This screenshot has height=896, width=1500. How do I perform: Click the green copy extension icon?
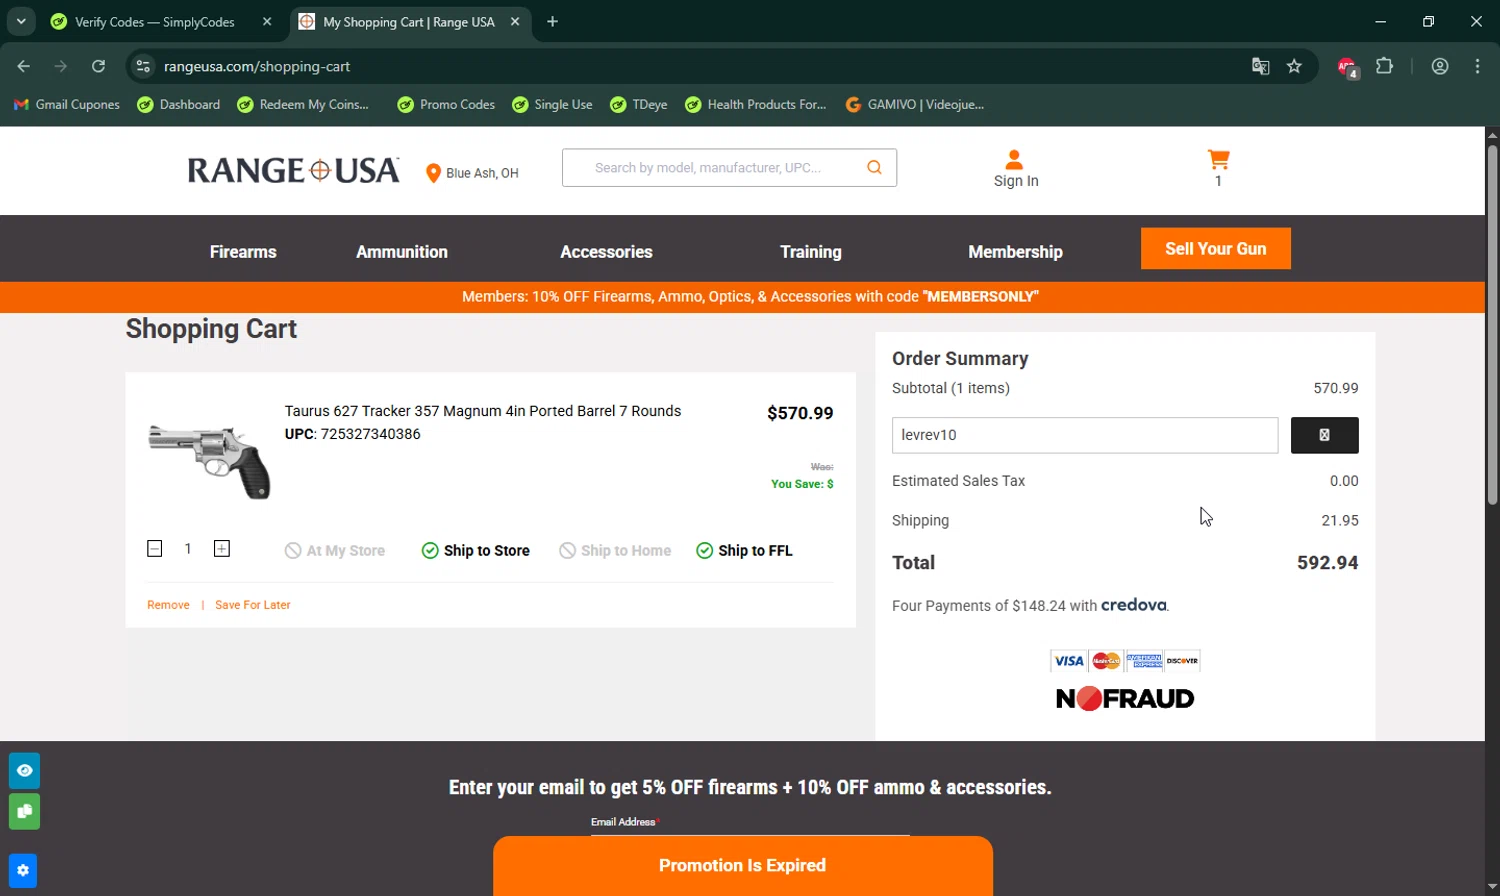[24, 811]
